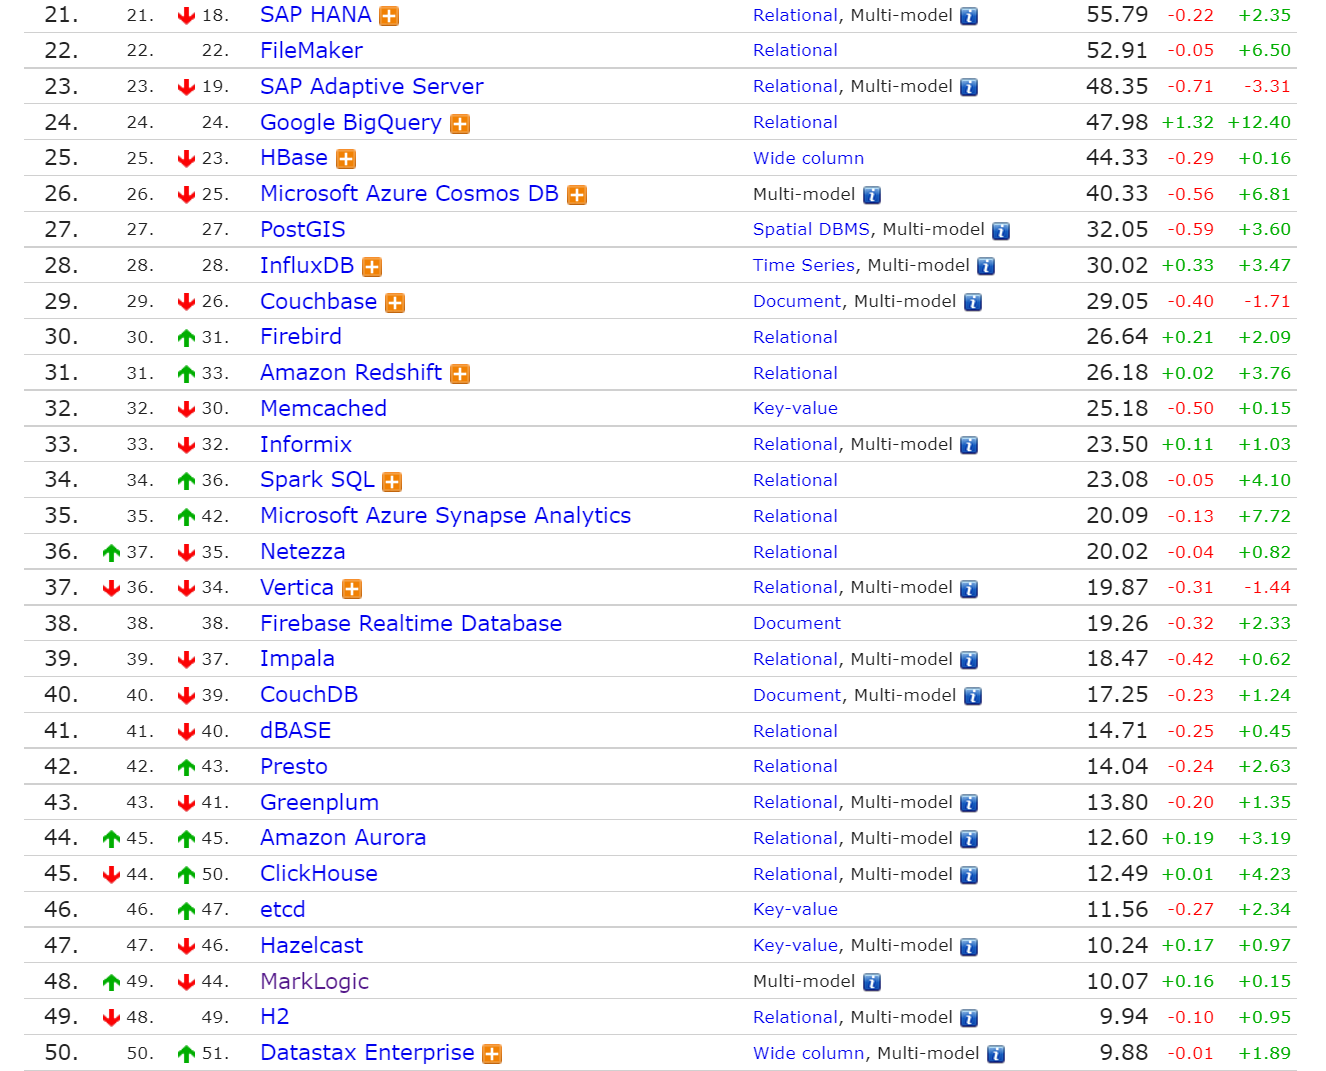Viewport: 1326px width, 1071px height.
Task: Show multi-model info icon for Couchbase
Action: (x=973, y=303)
